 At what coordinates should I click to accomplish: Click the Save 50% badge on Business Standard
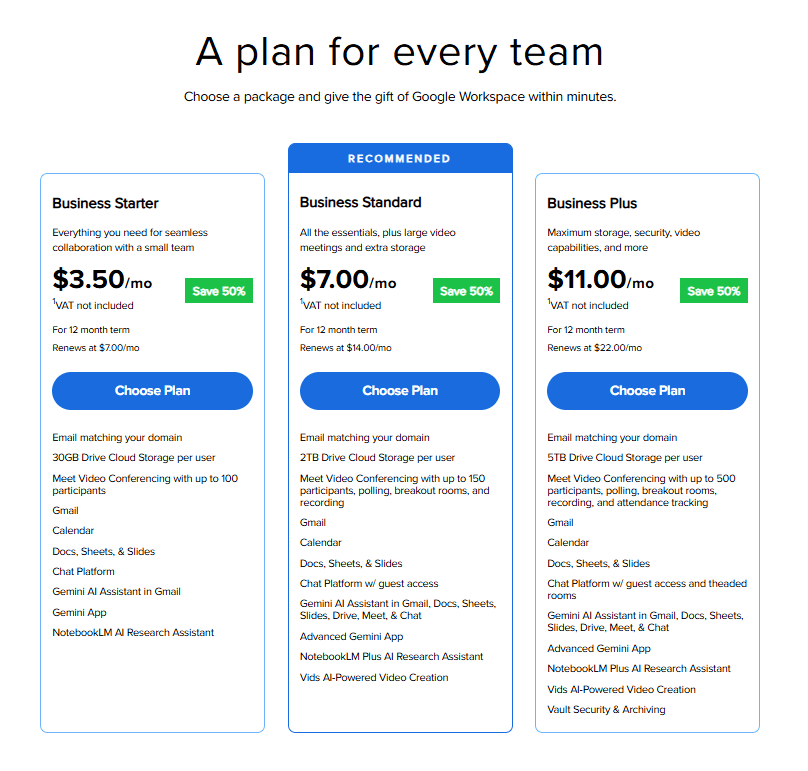[x=466, y=291]
